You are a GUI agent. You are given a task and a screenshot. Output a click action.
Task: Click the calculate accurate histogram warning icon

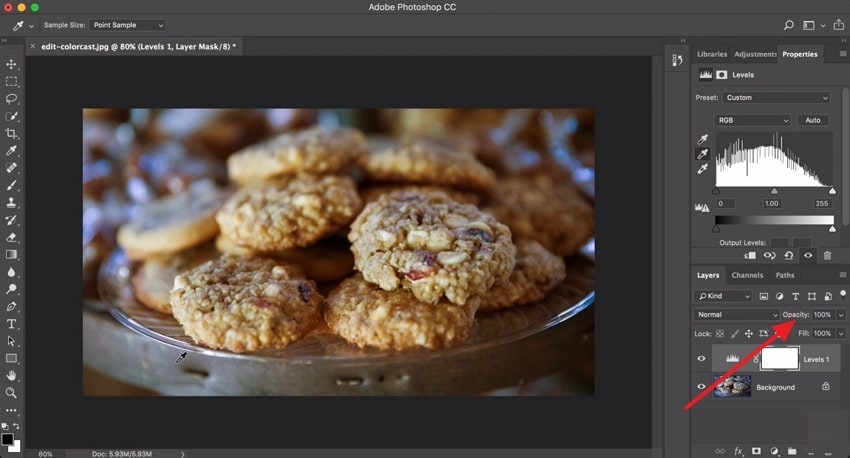click(702, 207)
